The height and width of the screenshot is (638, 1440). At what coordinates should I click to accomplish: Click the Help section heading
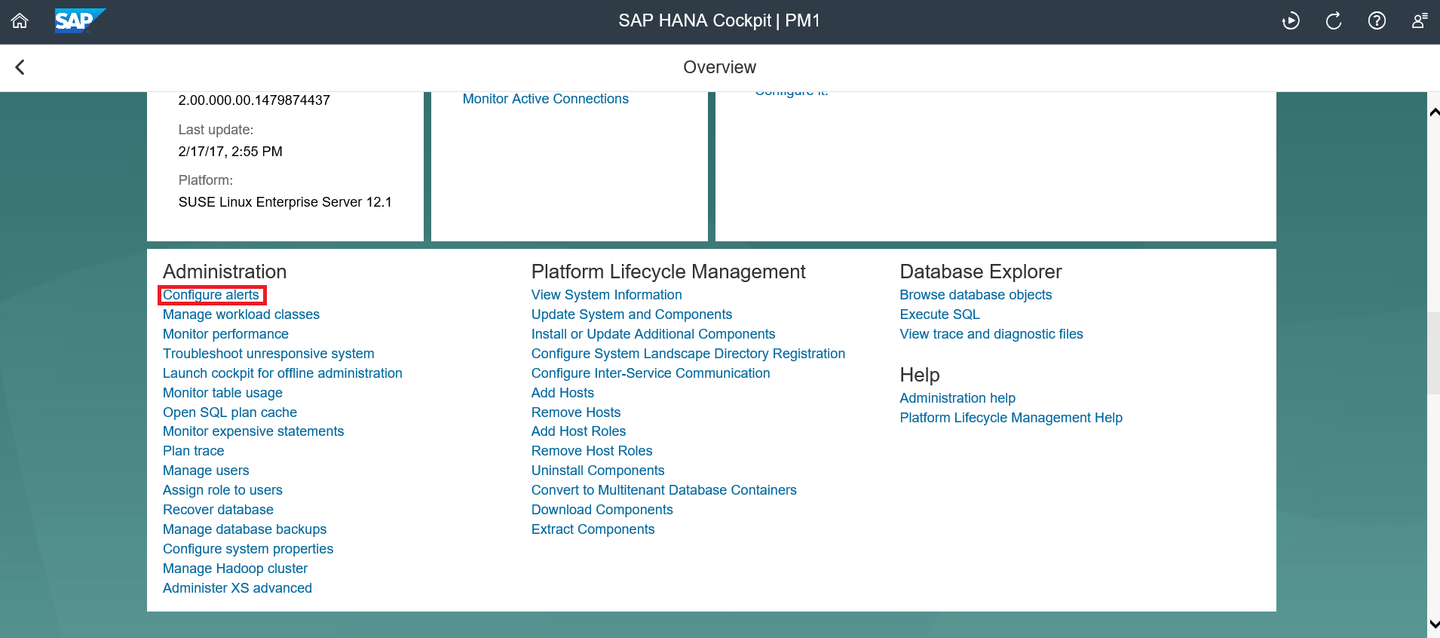920,375
